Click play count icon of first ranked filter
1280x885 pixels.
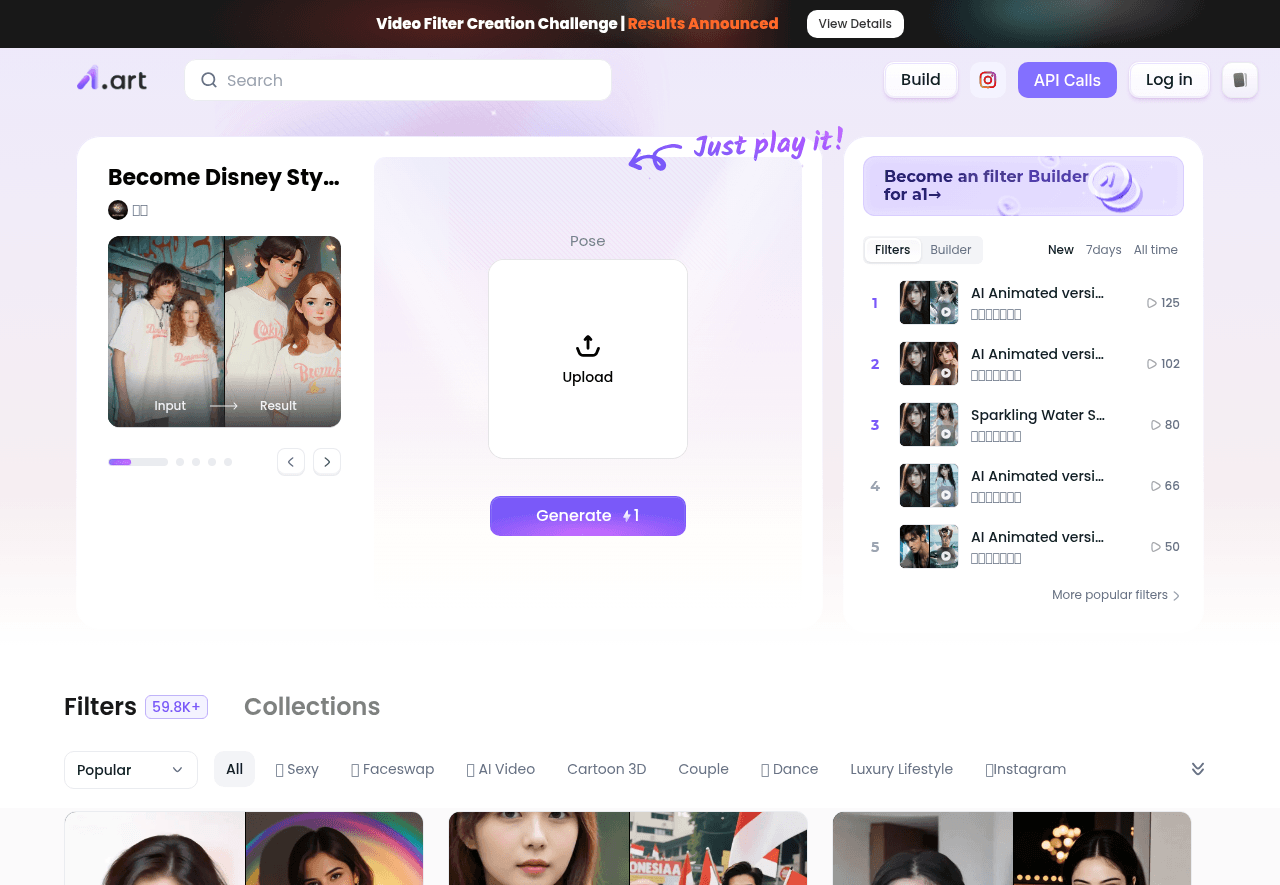pyautogui.click(x=1151, y=303)
